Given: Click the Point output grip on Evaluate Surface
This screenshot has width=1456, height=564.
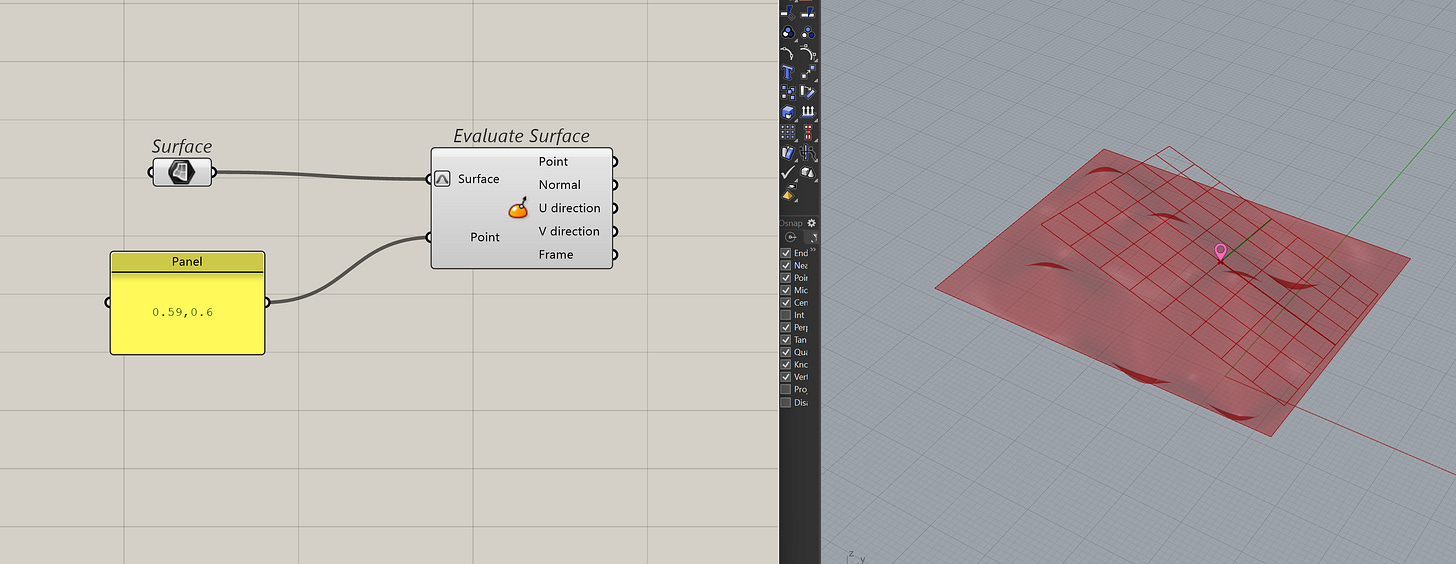Looking at the screenshot, I should click(x=615, y=161).
